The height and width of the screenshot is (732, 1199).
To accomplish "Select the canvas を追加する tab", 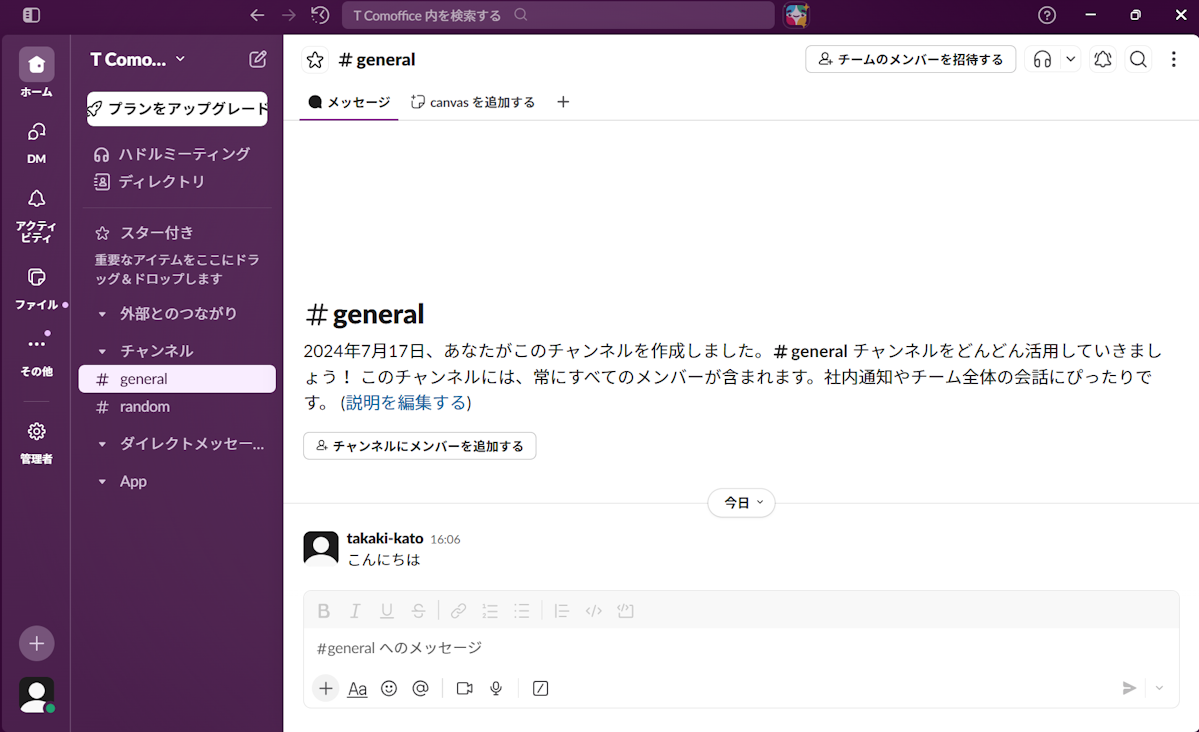I will (473, 102).
